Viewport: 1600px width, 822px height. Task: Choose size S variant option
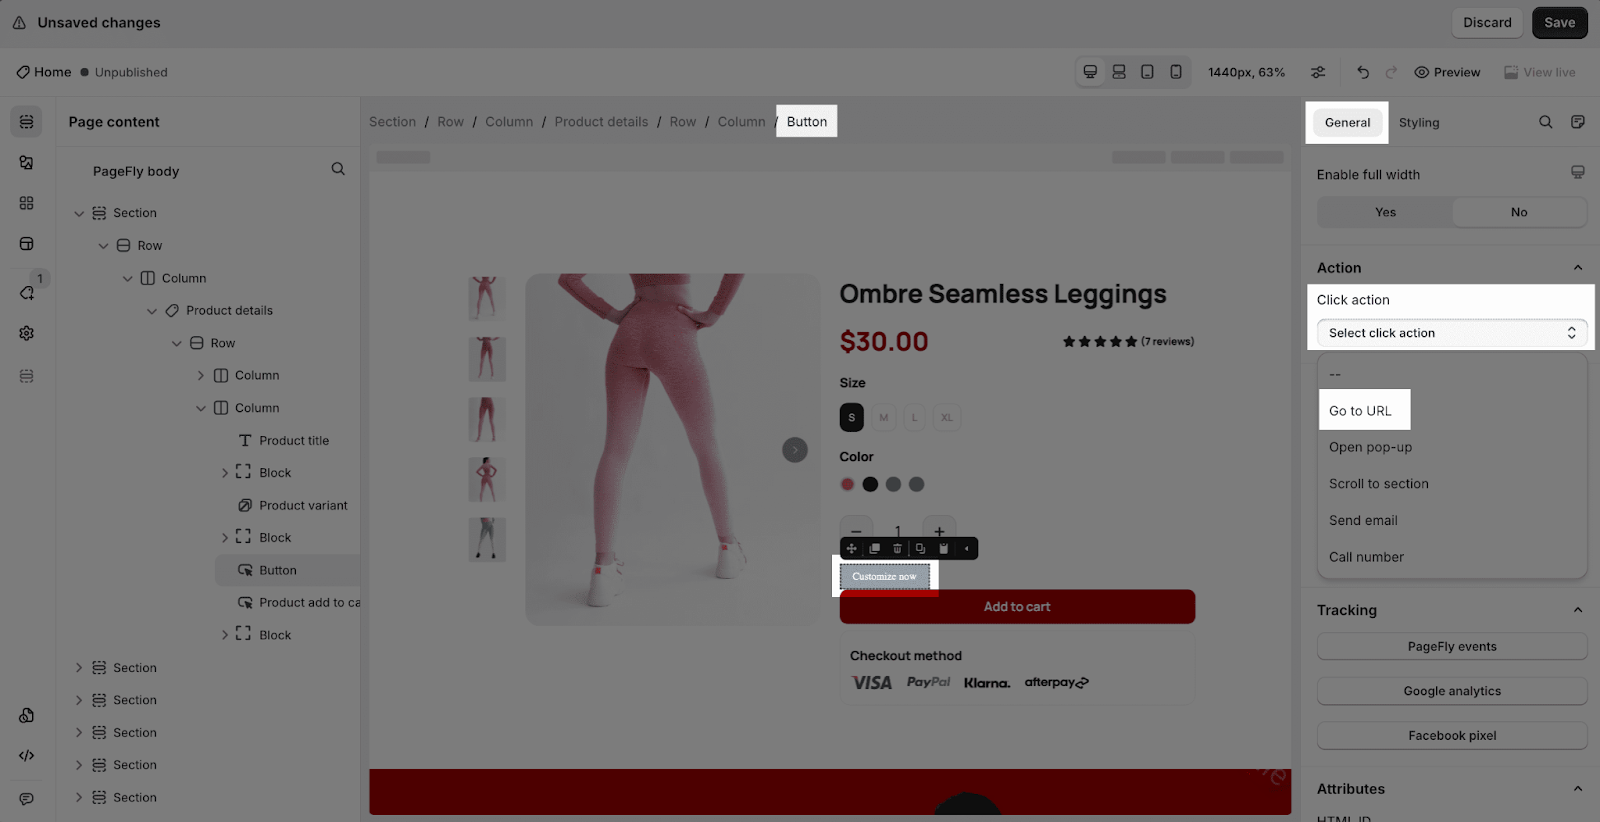851,417
